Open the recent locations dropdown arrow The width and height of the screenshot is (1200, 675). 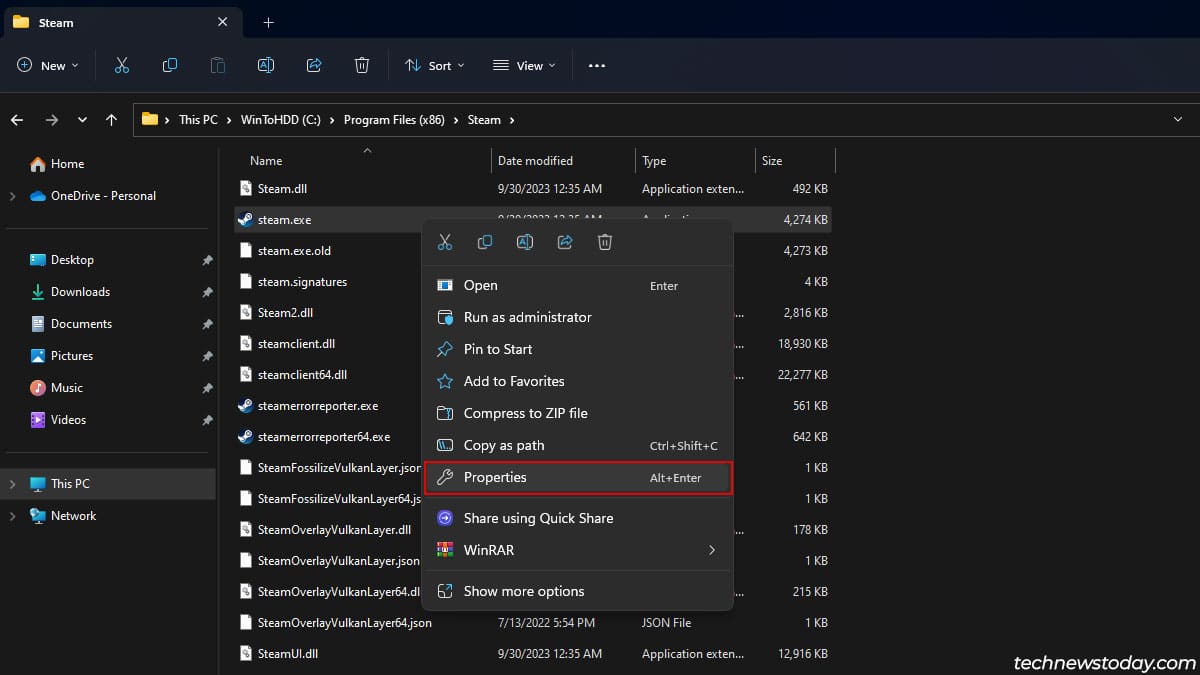[x=82, y=119]
